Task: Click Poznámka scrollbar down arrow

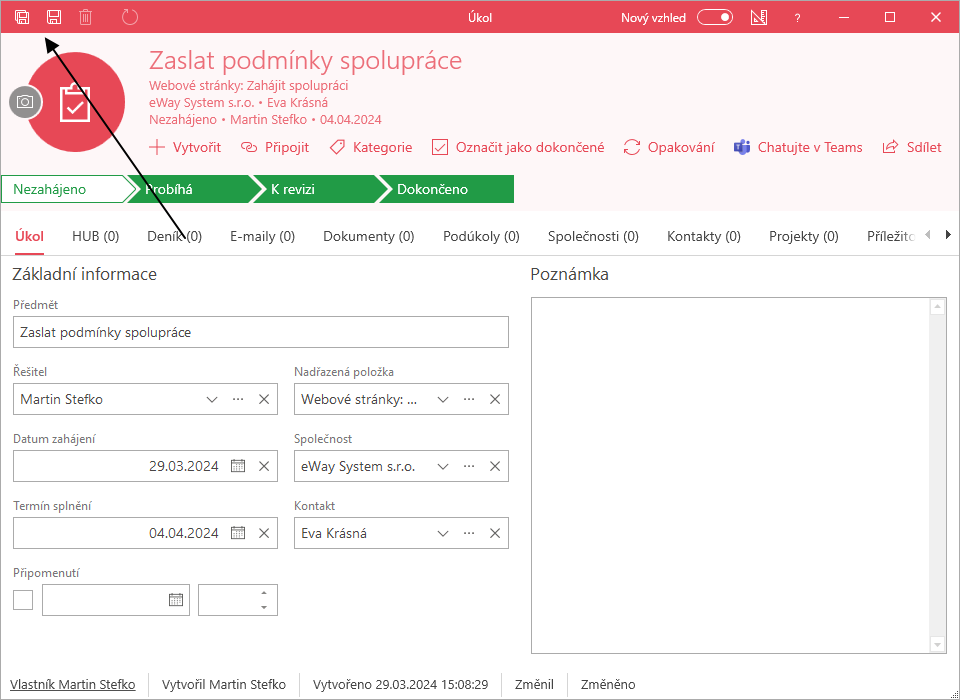Action: click(937, 644)
